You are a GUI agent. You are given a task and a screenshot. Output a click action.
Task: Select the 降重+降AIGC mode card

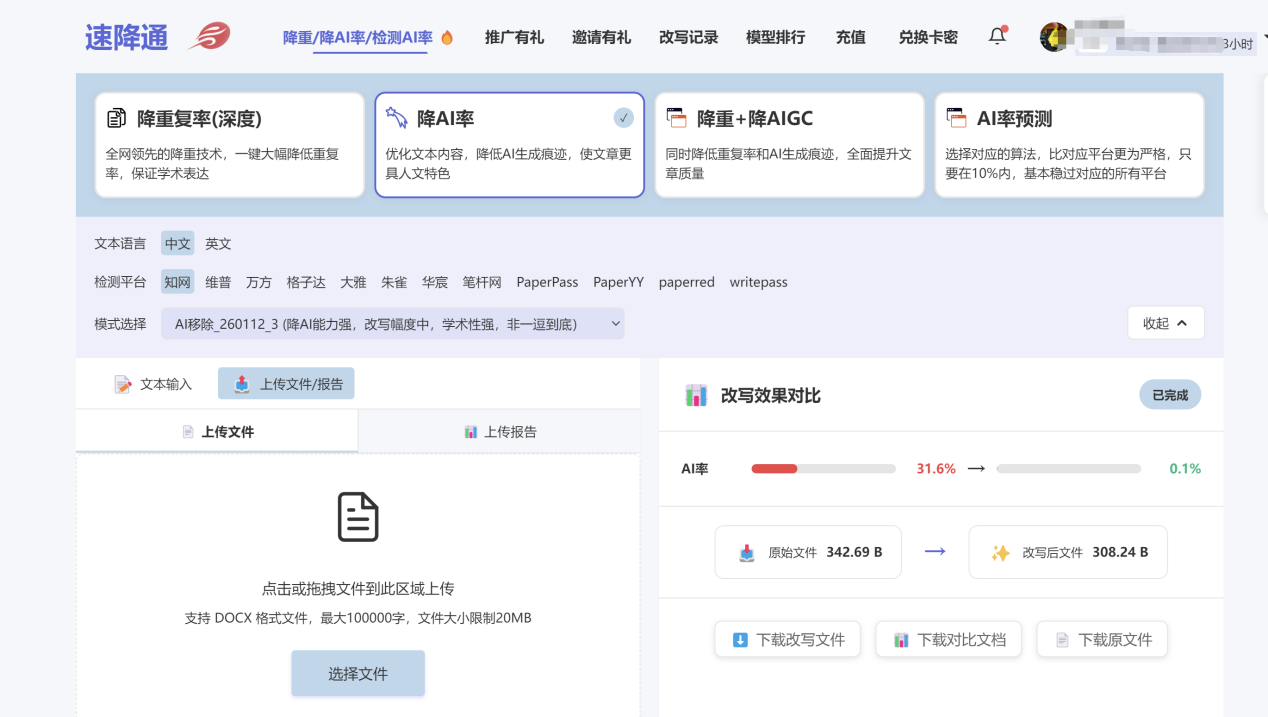point(790,145)
